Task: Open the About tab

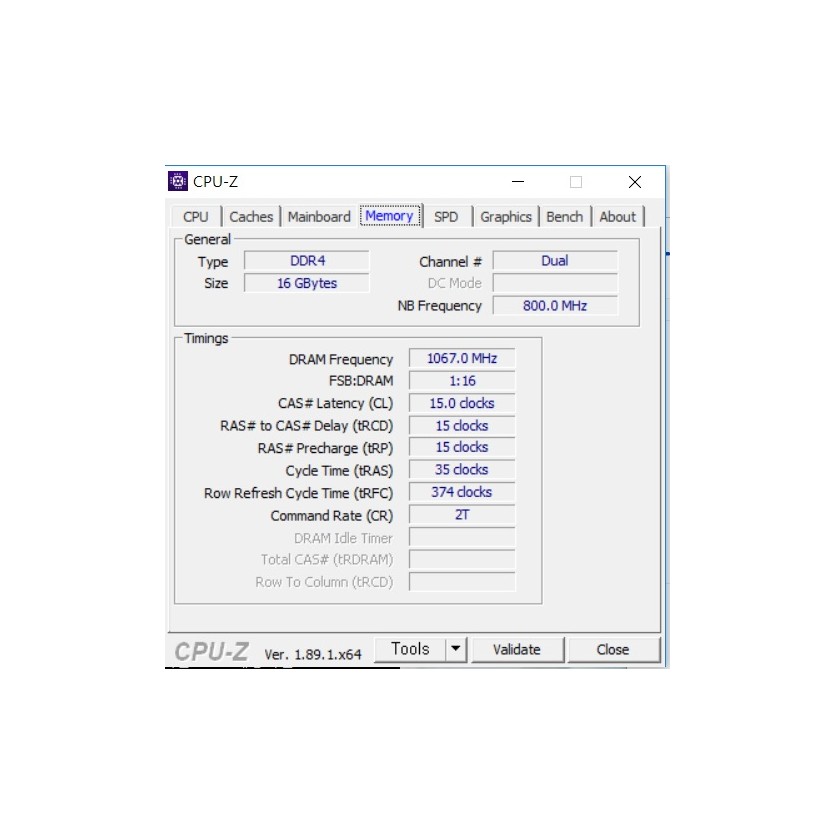Action: click(618, 217)
